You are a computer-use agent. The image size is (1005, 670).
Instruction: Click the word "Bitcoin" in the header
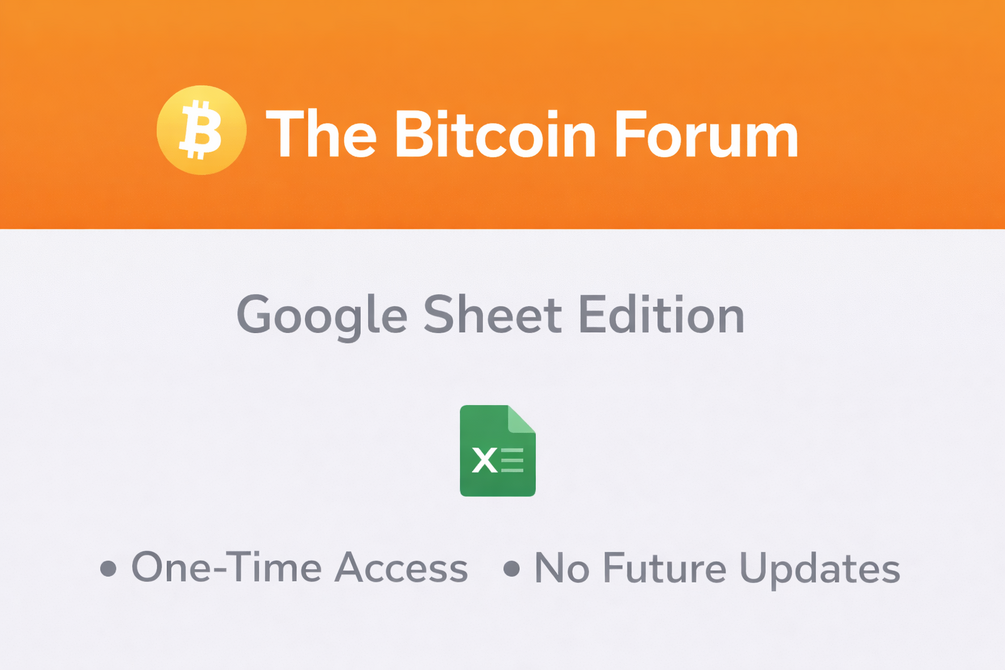491,133
